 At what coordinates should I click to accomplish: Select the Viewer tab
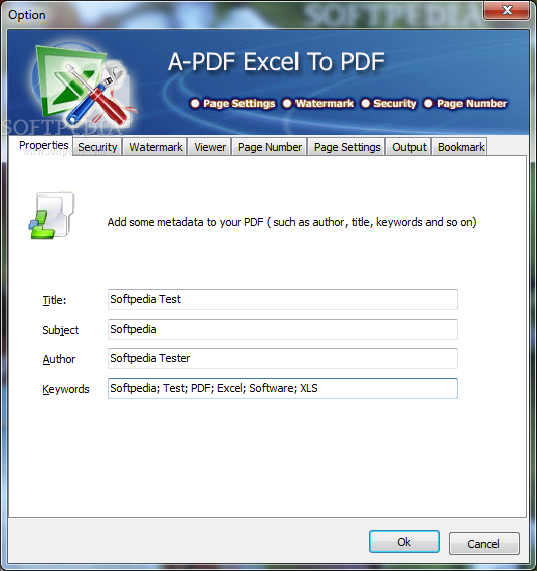point(210,147)
